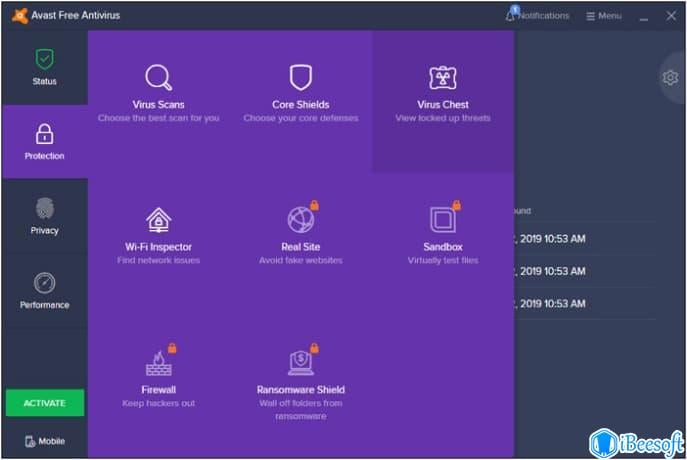The height and width of the screenshot is (460, 687).
Task: Click "Find network issues" description
Action: point(158,260)
